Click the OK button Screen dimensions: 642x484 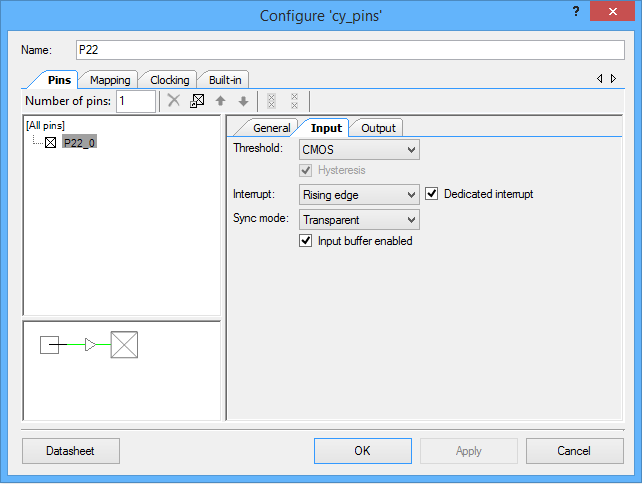[x=363, y=451]
